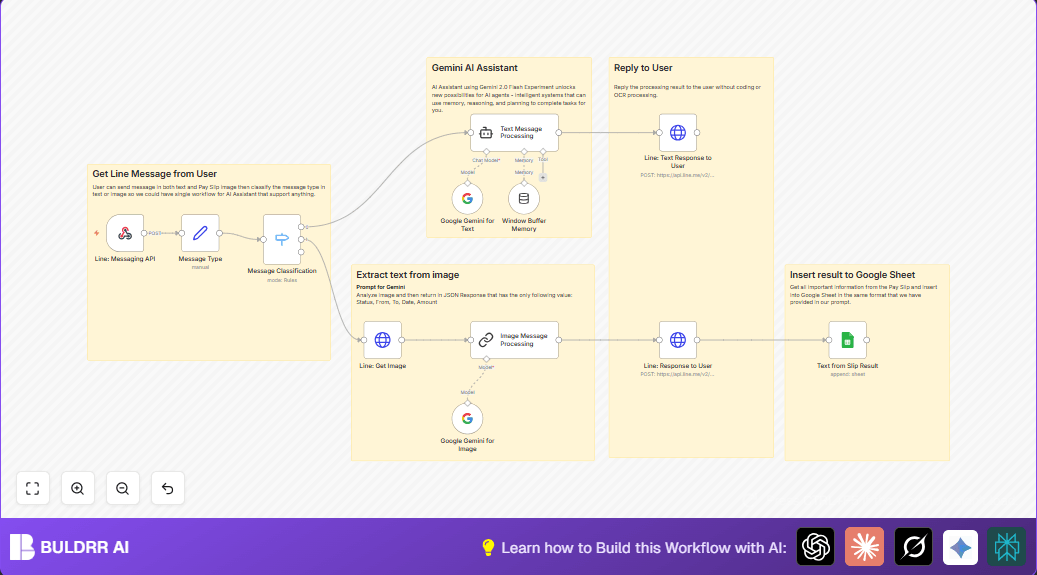Open the Message Classification switch node
Image resolution: width=1037 pixels, height=575 pixels.
coord(282,239)
